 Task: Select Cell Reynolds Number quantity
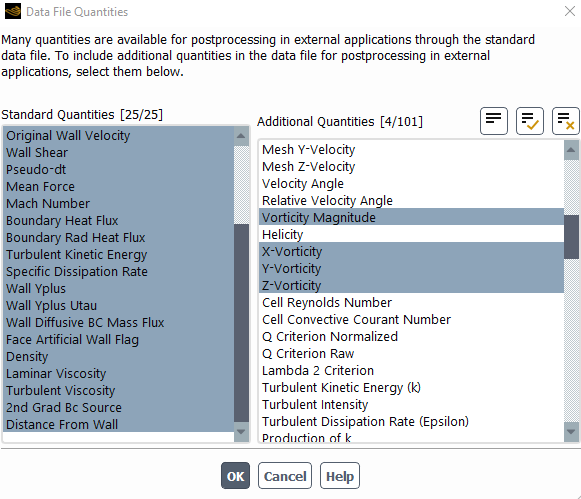click(x=411, y=302)
